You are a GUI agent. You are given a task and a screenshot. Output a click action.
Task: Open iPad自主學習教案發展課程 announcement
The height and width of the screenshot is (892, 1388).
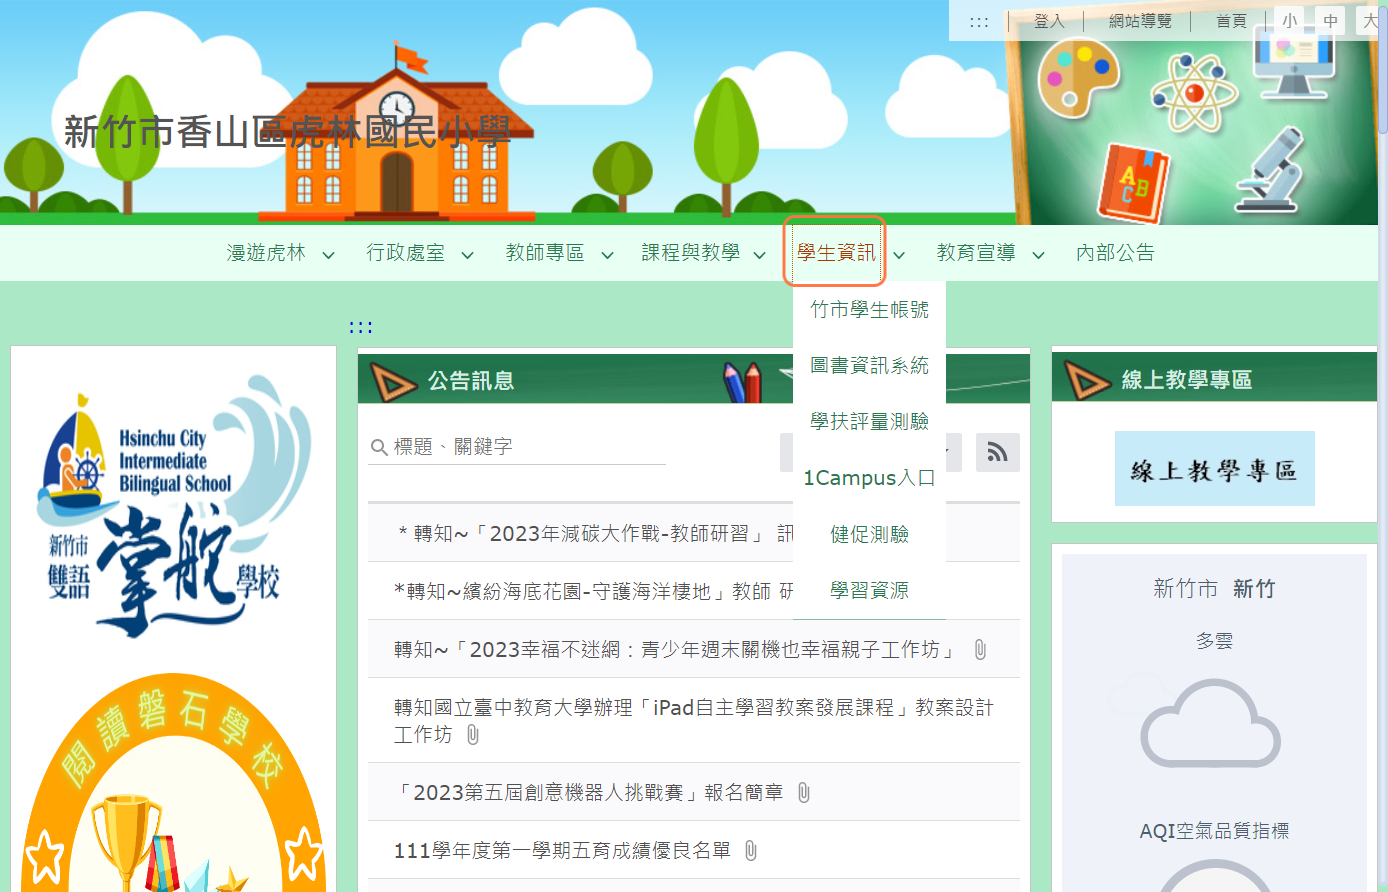tap(693, 721)
